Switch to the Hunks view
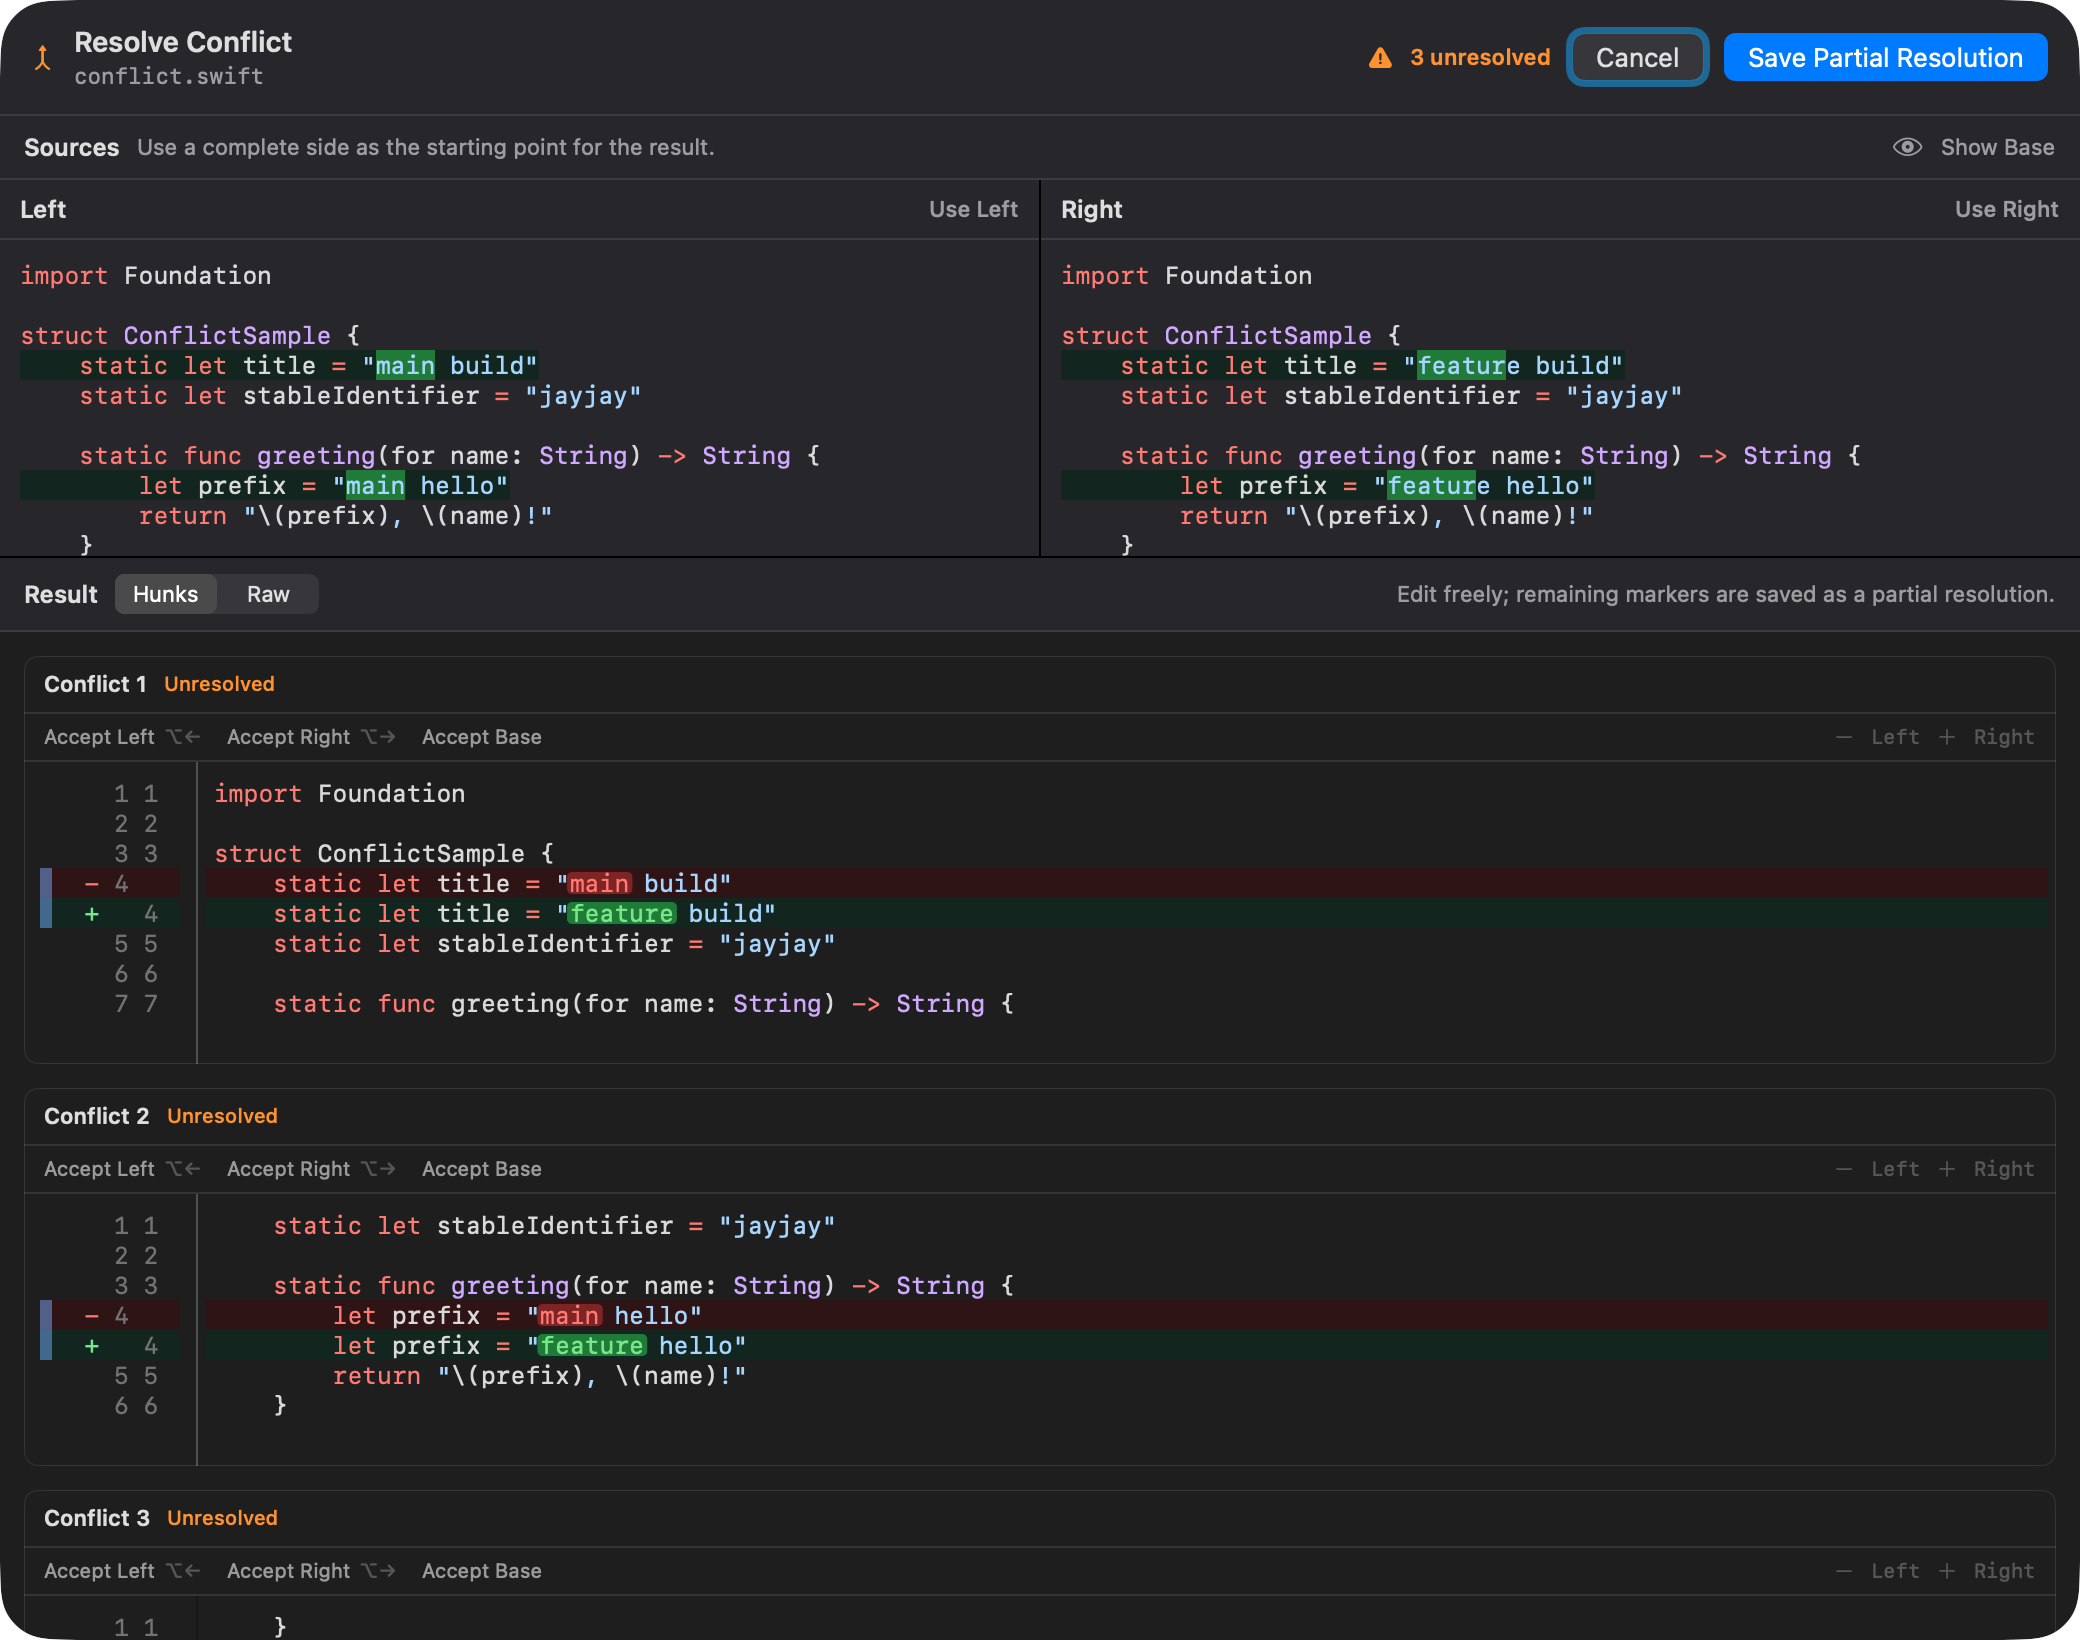Viewport: 2080px width, 1640px height. [166, 594]
